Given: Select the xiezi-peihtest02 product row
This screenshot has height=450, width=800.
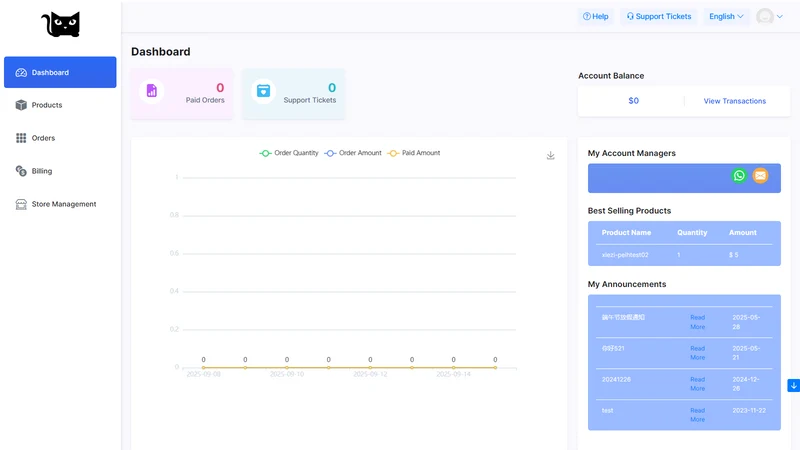Looking at the screenshot, I should [684, 255].
